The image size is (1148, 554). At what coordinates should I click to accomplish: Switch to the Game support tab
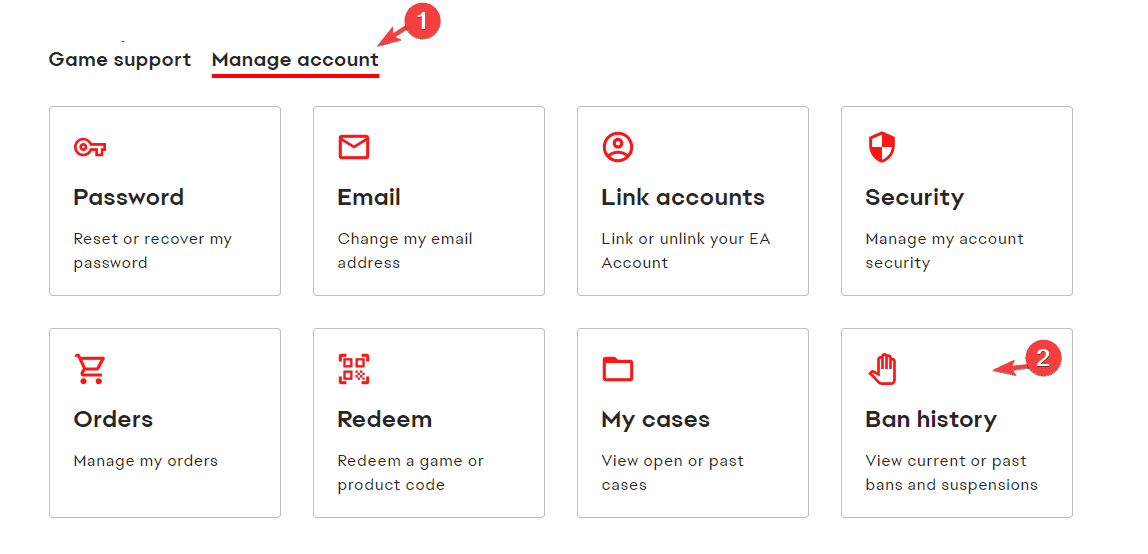coord(120,60)
